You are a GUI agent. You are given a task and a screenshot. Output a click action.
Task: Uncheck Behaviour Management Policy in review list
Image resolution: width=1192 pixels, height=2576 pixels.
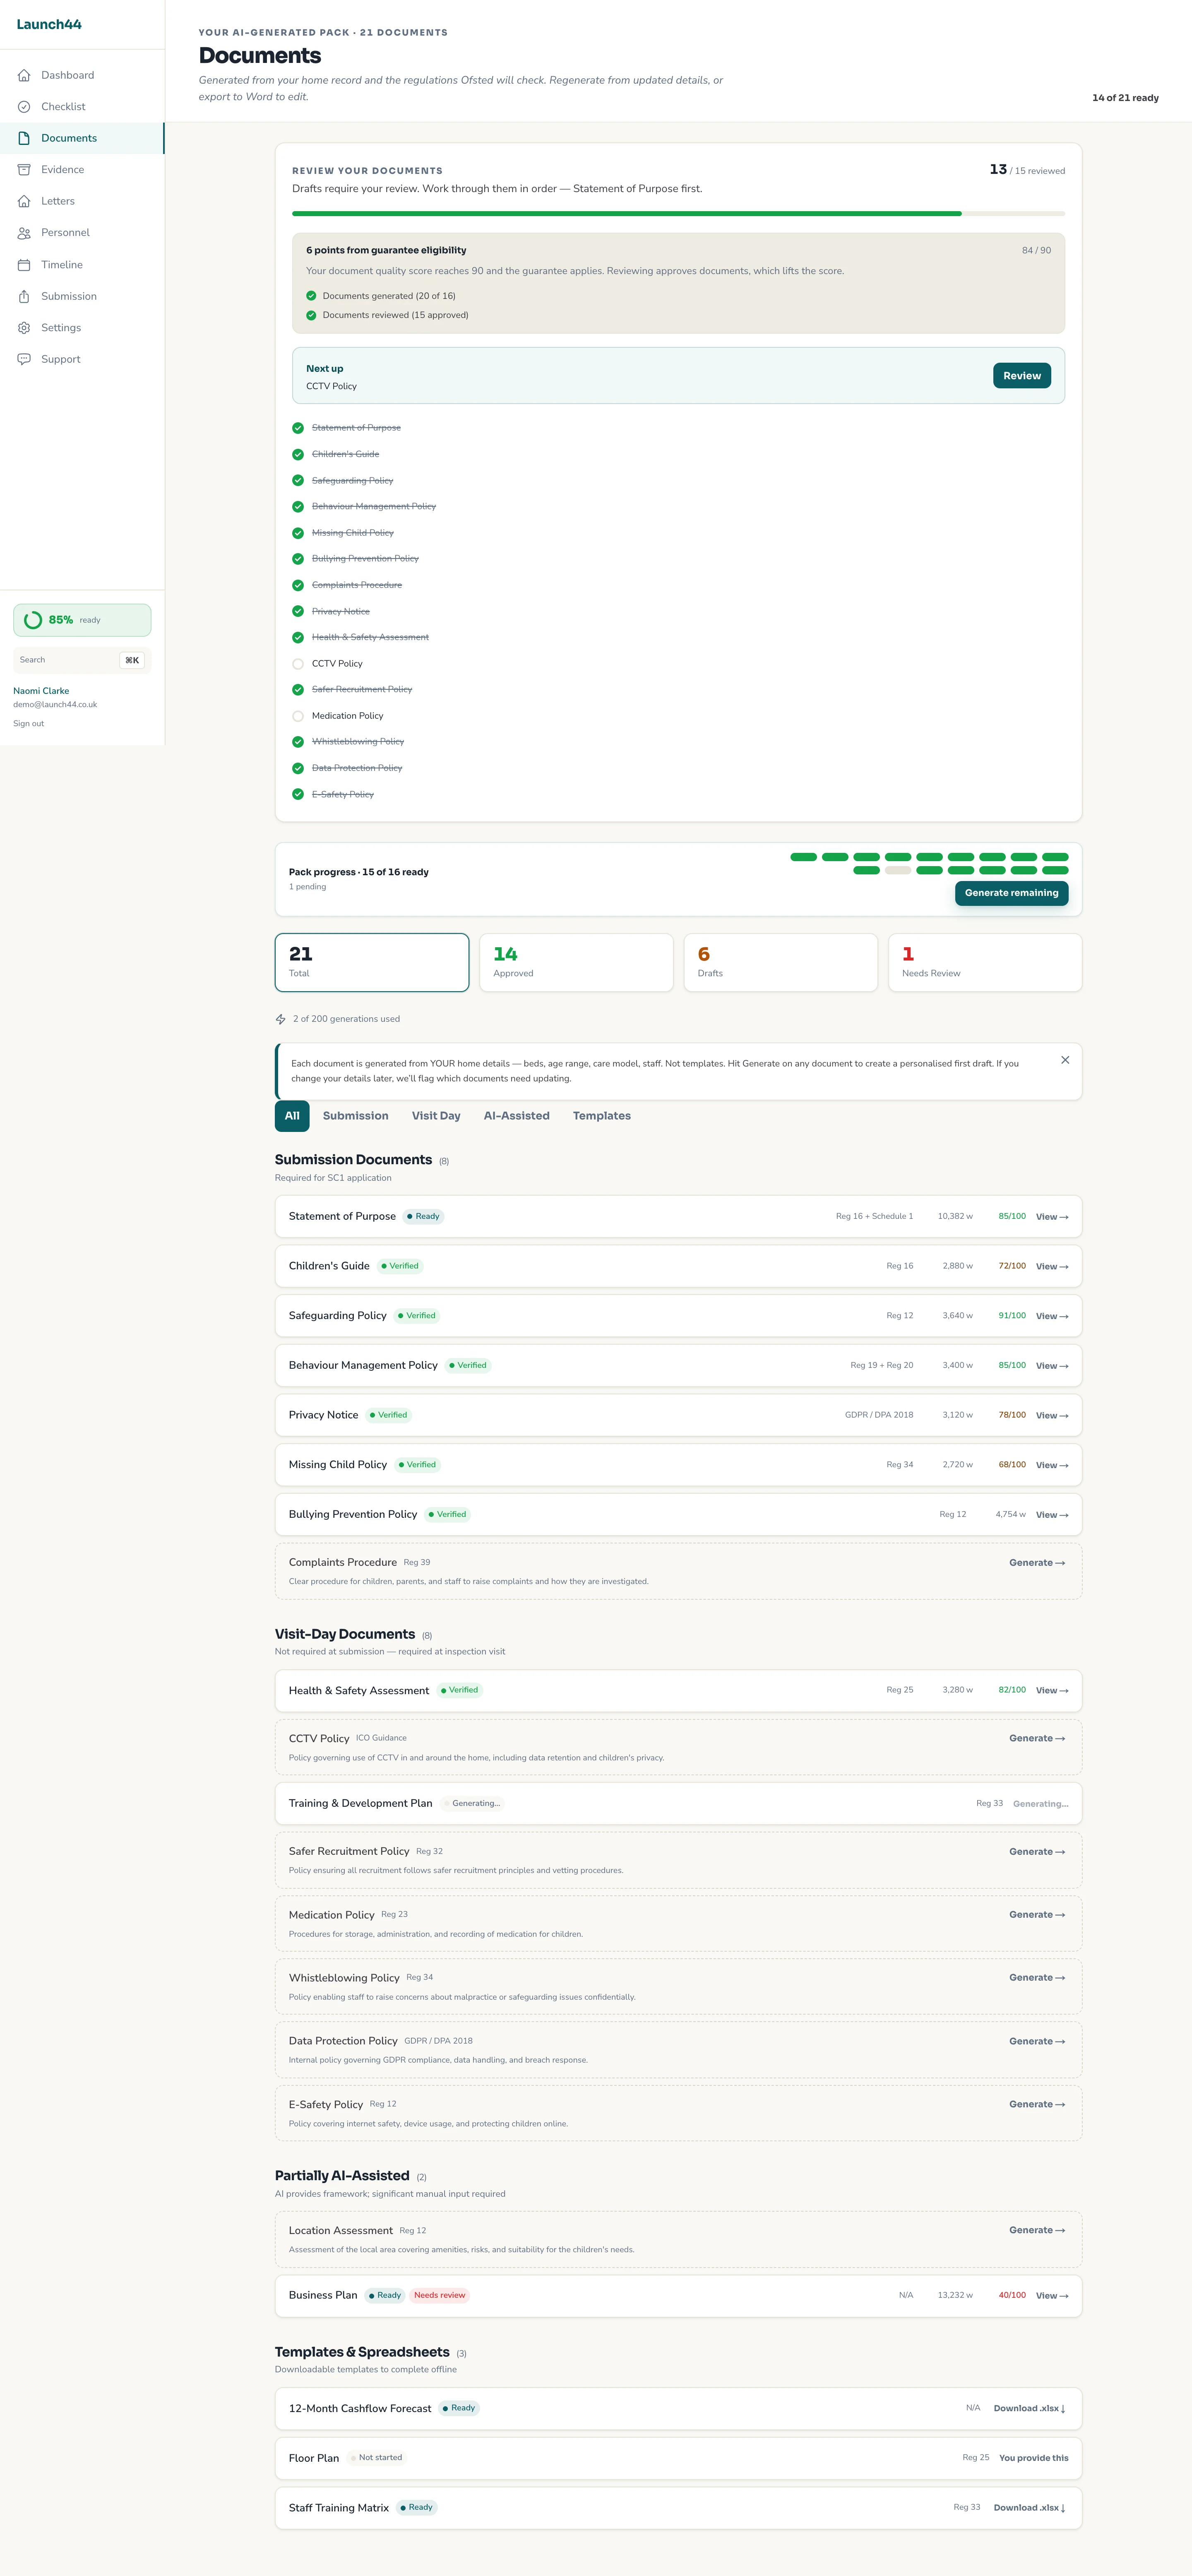pyautogui.click(x=298, y=507)
